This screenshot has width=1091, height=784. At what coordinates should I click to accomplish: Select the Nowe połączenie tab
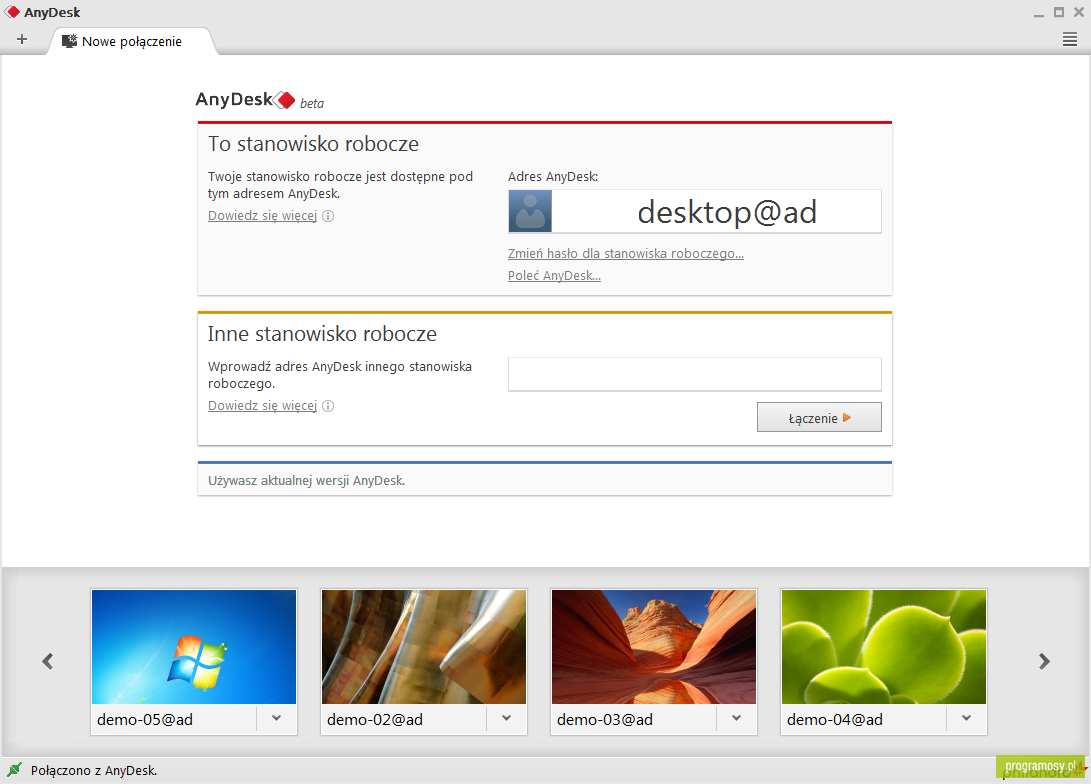click(x=132, y=41)
